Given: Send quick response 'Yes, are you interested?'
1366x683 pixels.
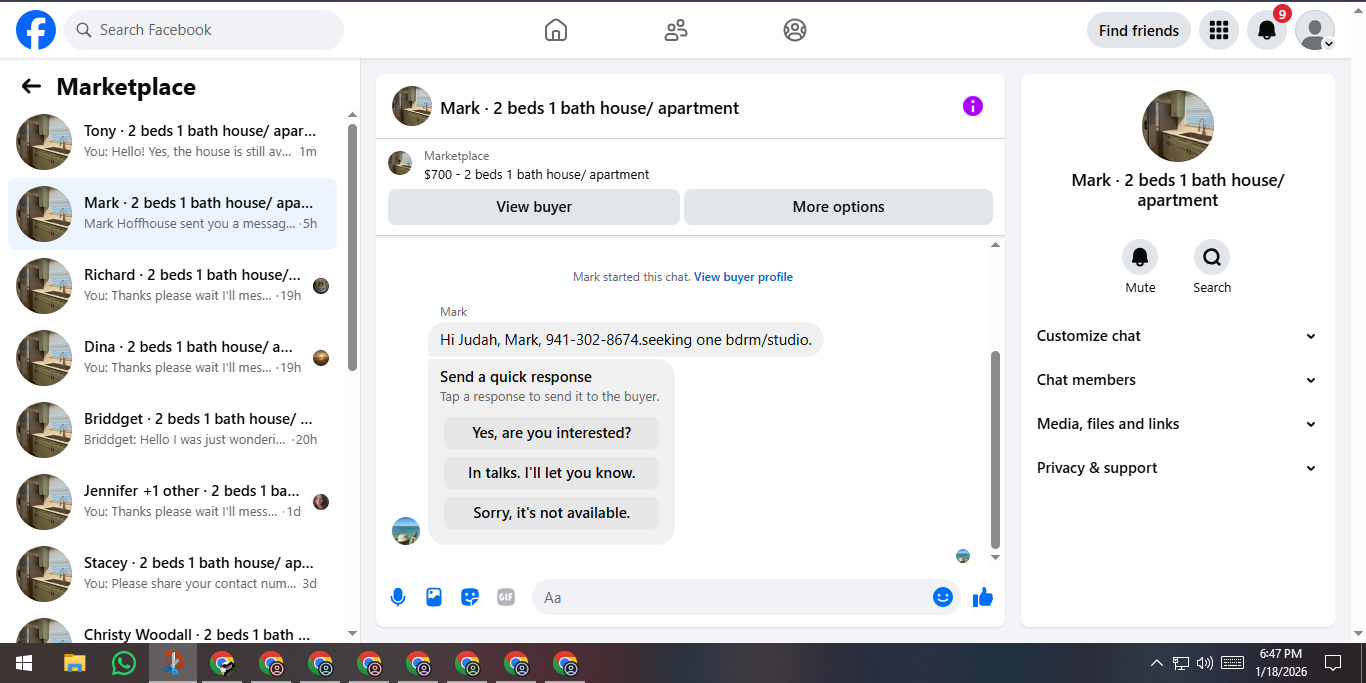Looking at the screenshot, I should click(x=551, y=433).
